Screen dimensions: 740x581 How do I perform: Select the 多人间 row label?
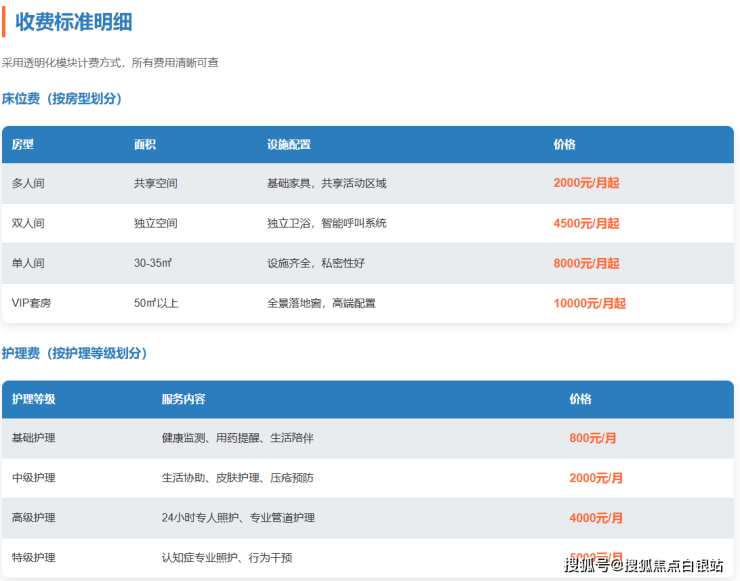tap(28, 183)
